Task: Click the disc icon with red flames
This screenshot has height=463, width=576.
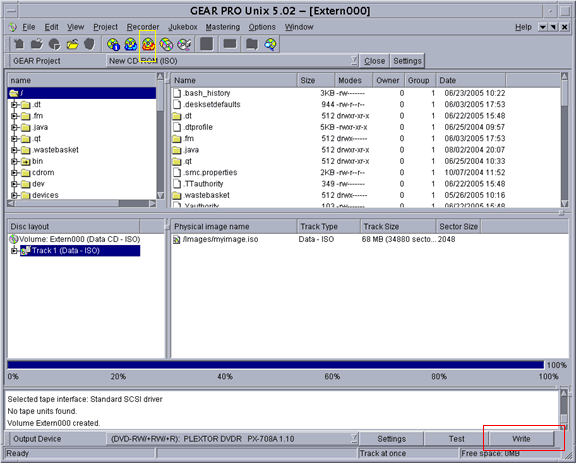Action: click(x=148, y=44)
